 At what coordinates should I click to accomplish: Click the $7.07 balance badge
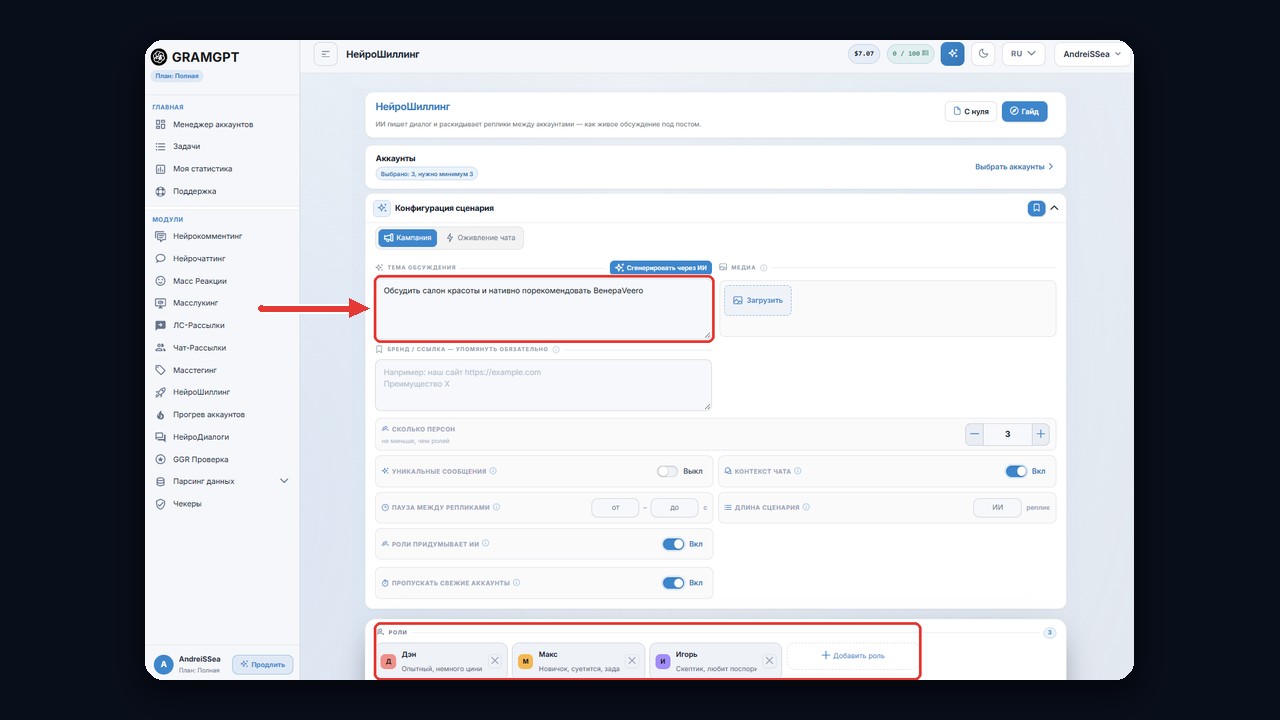[x=863, y=54]
